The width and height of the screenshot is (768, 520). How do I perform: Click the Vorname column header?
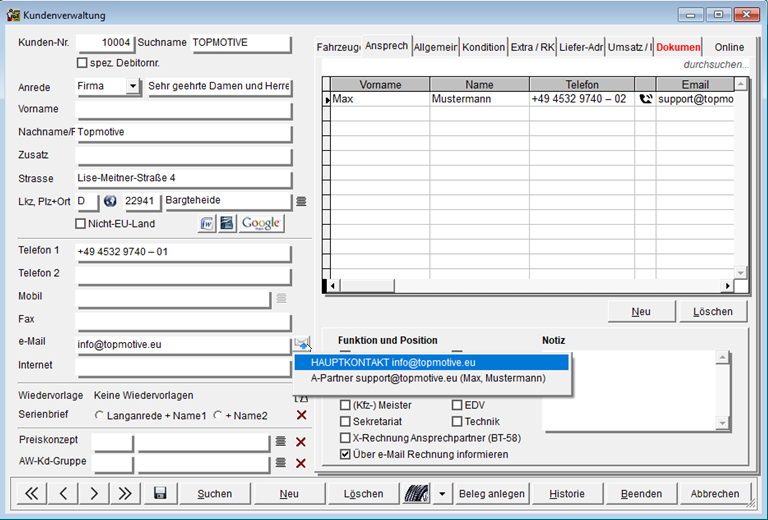(380, 84)
